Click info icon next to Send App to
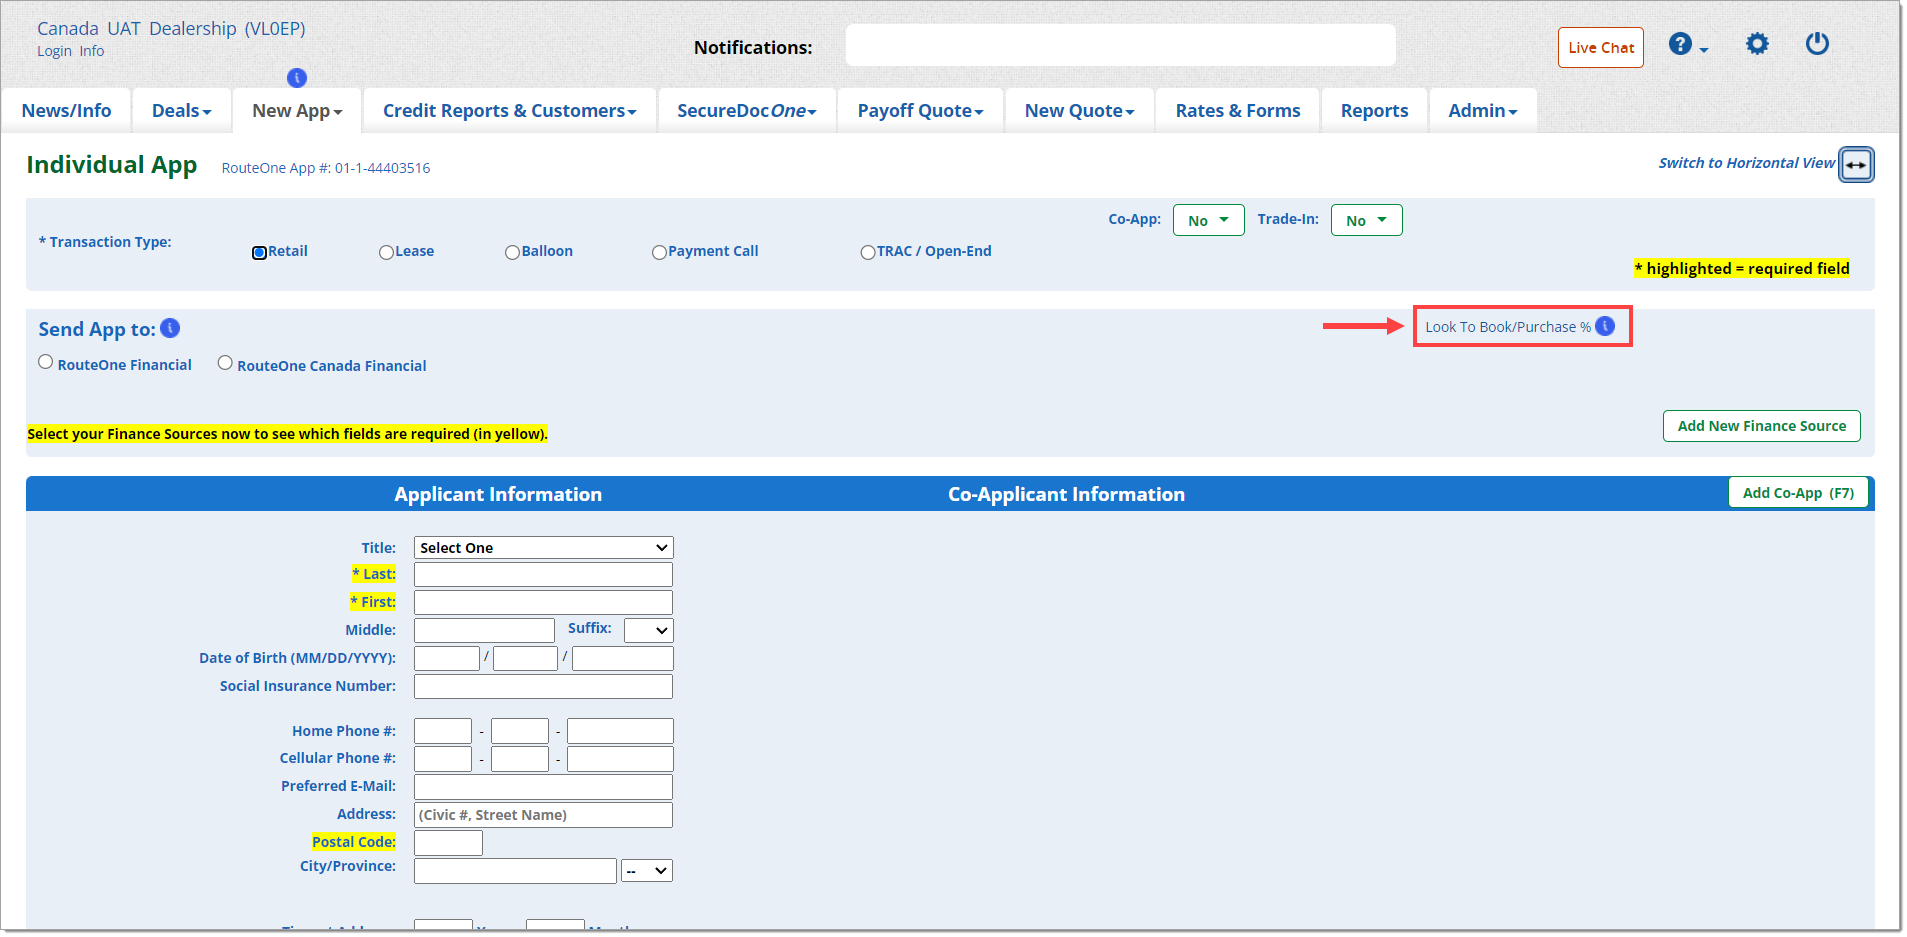The image size is (1907, 937). 170,328
